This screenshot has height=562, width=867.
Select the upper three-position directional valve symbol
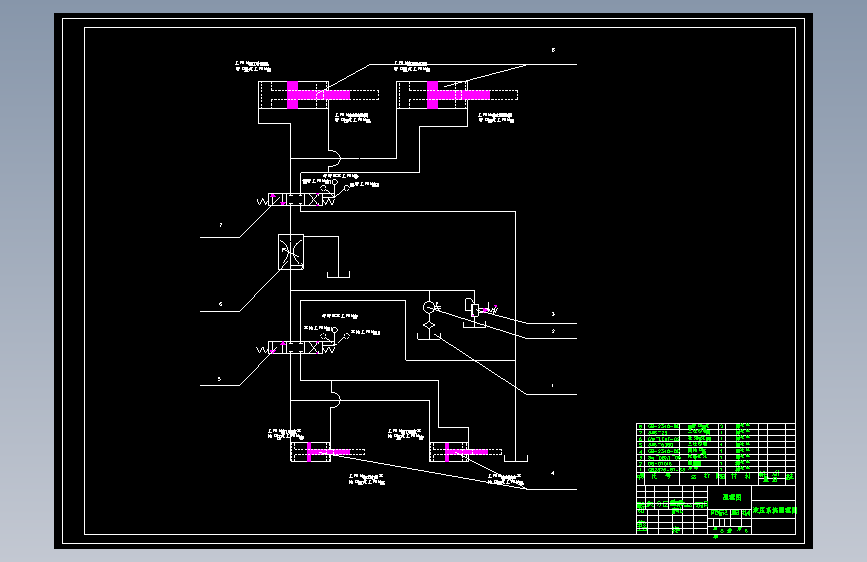pos(295,200)
